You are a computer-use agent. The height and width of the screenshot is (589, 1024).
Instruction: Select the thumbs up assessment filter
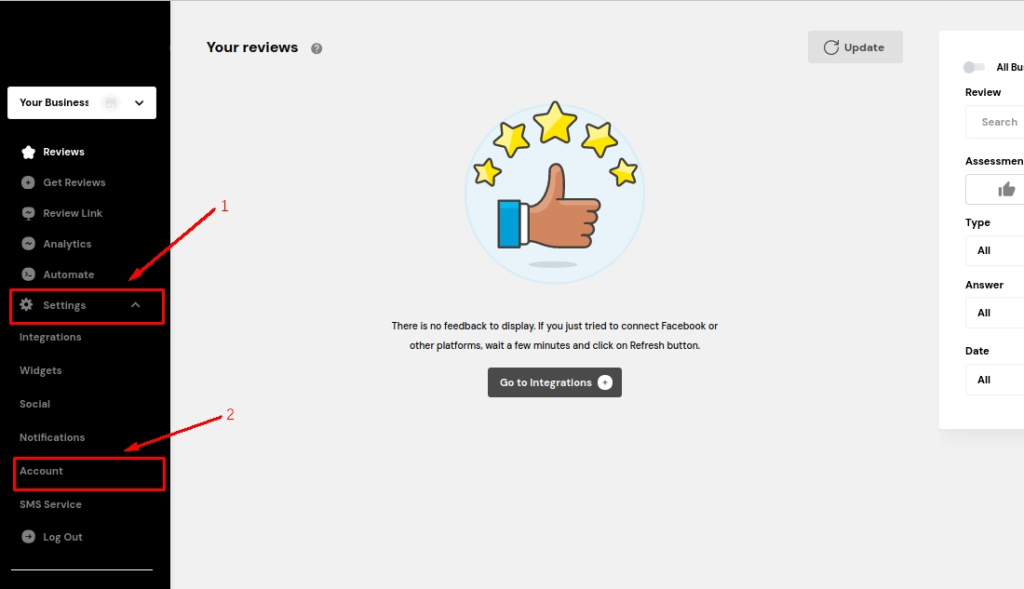[x=1004, y=189]
